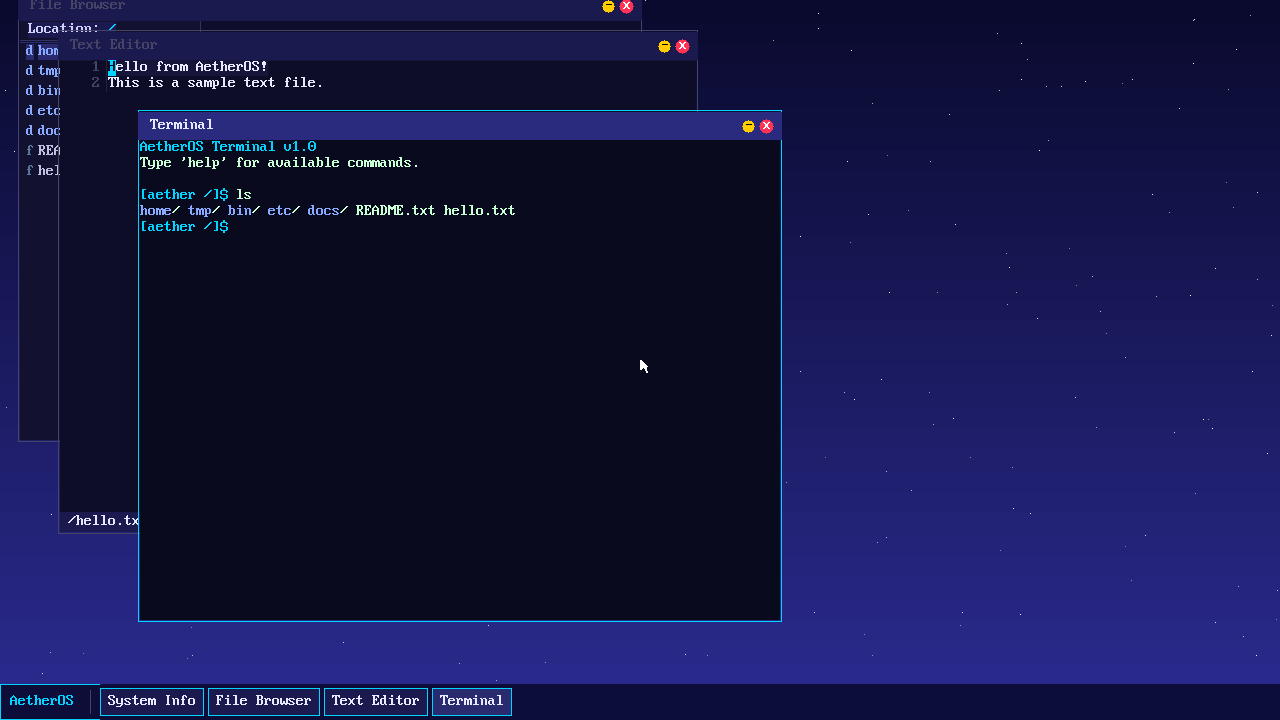Select the home folder row in File Browser
The height and width of the screenshot is (720, 1280).
point(40,51)
